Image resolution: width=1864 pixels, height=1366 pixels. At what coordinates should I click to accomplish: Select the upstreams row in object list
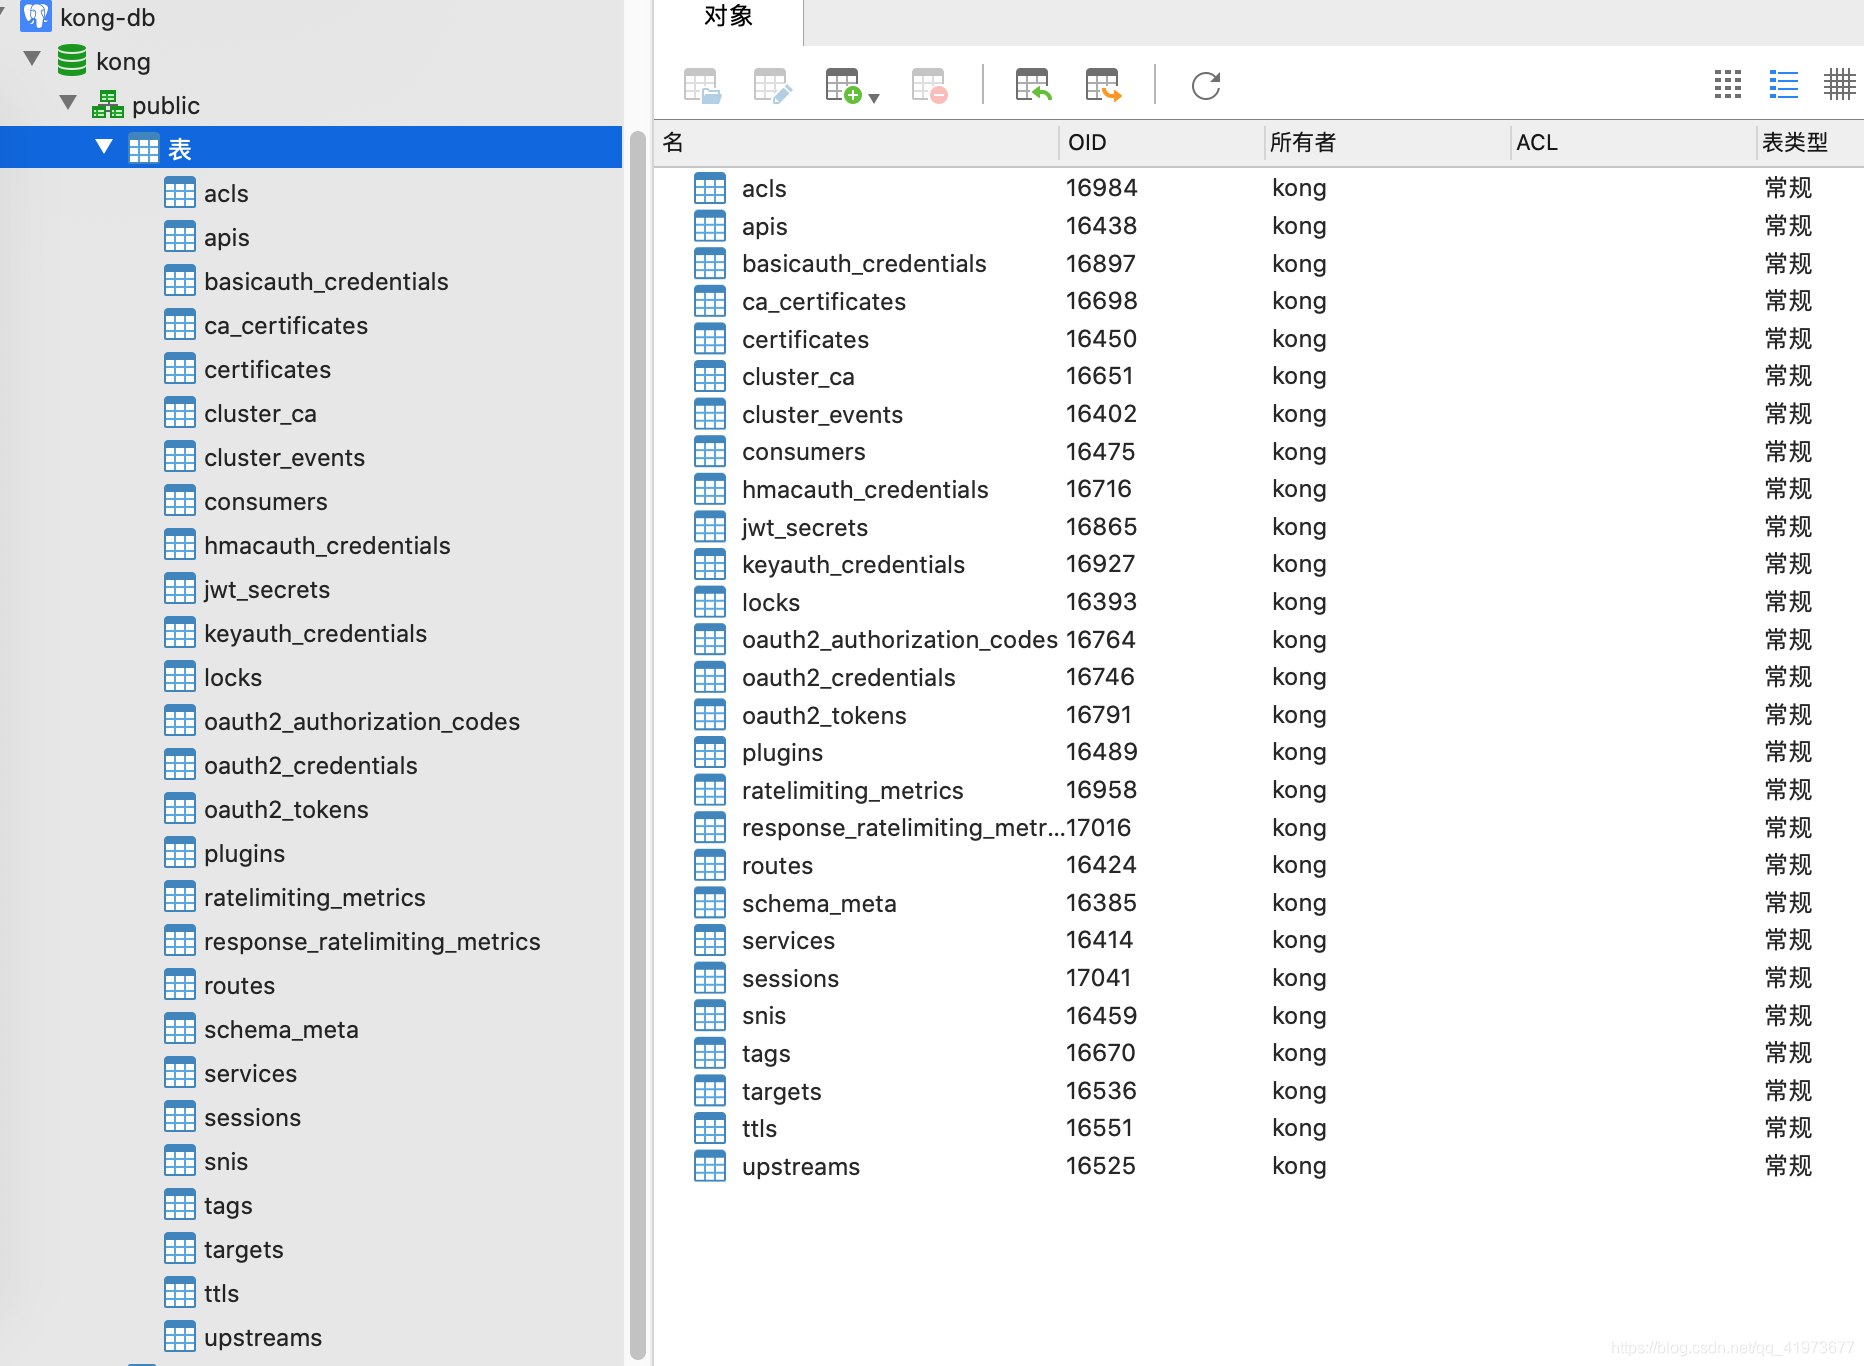(x=1259, y=1167)
